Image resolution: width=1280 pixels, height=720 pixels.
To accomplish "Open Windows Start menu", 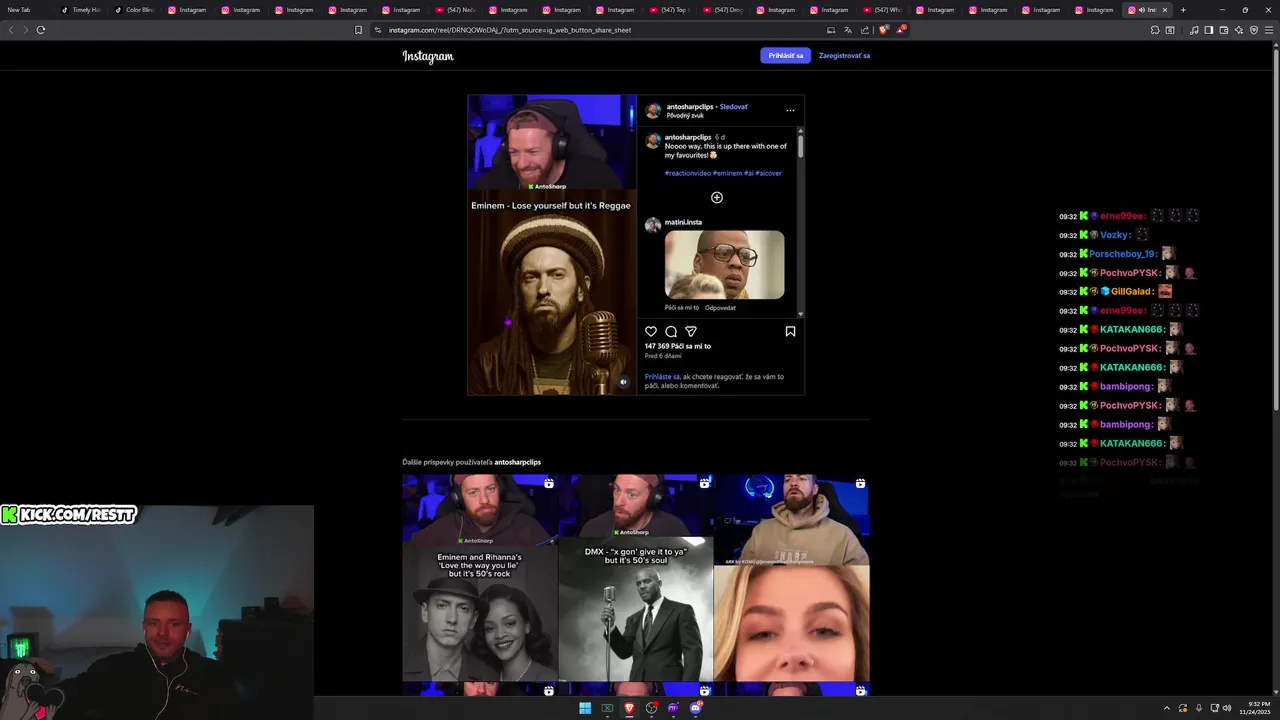I will [585, 708].
